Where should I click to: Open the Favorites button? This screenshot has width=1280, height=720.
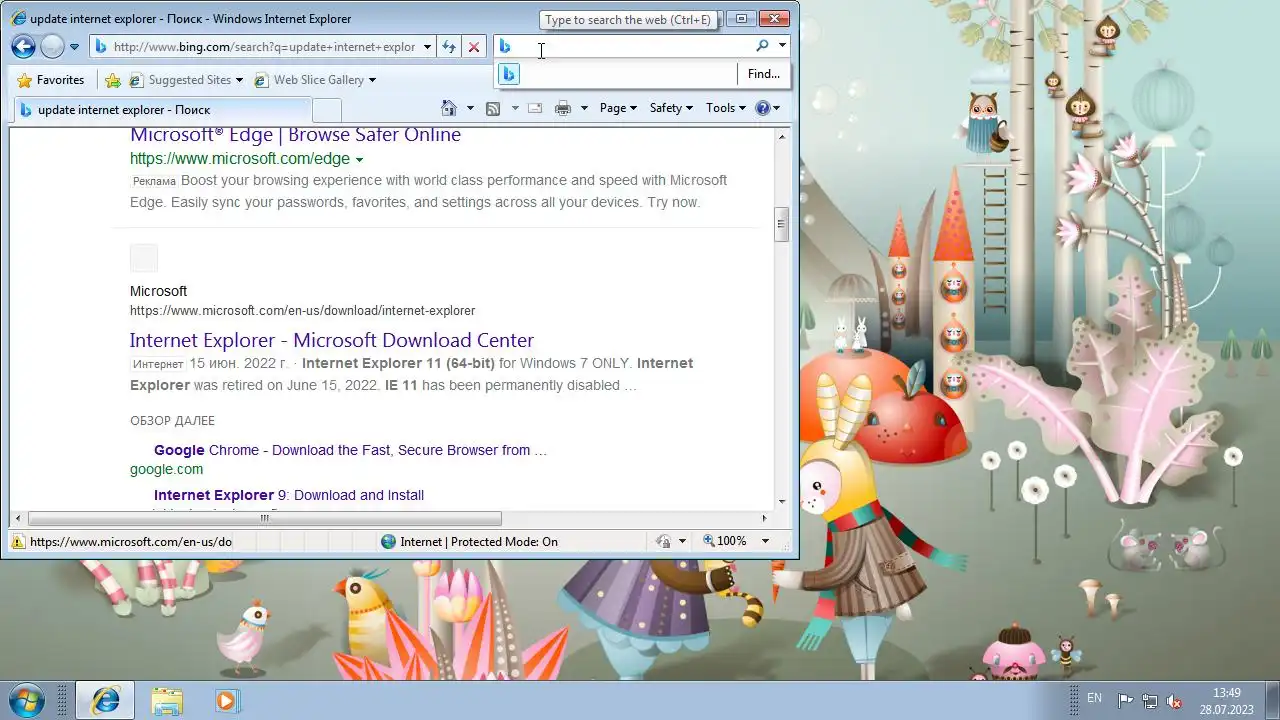coord(51,80)
